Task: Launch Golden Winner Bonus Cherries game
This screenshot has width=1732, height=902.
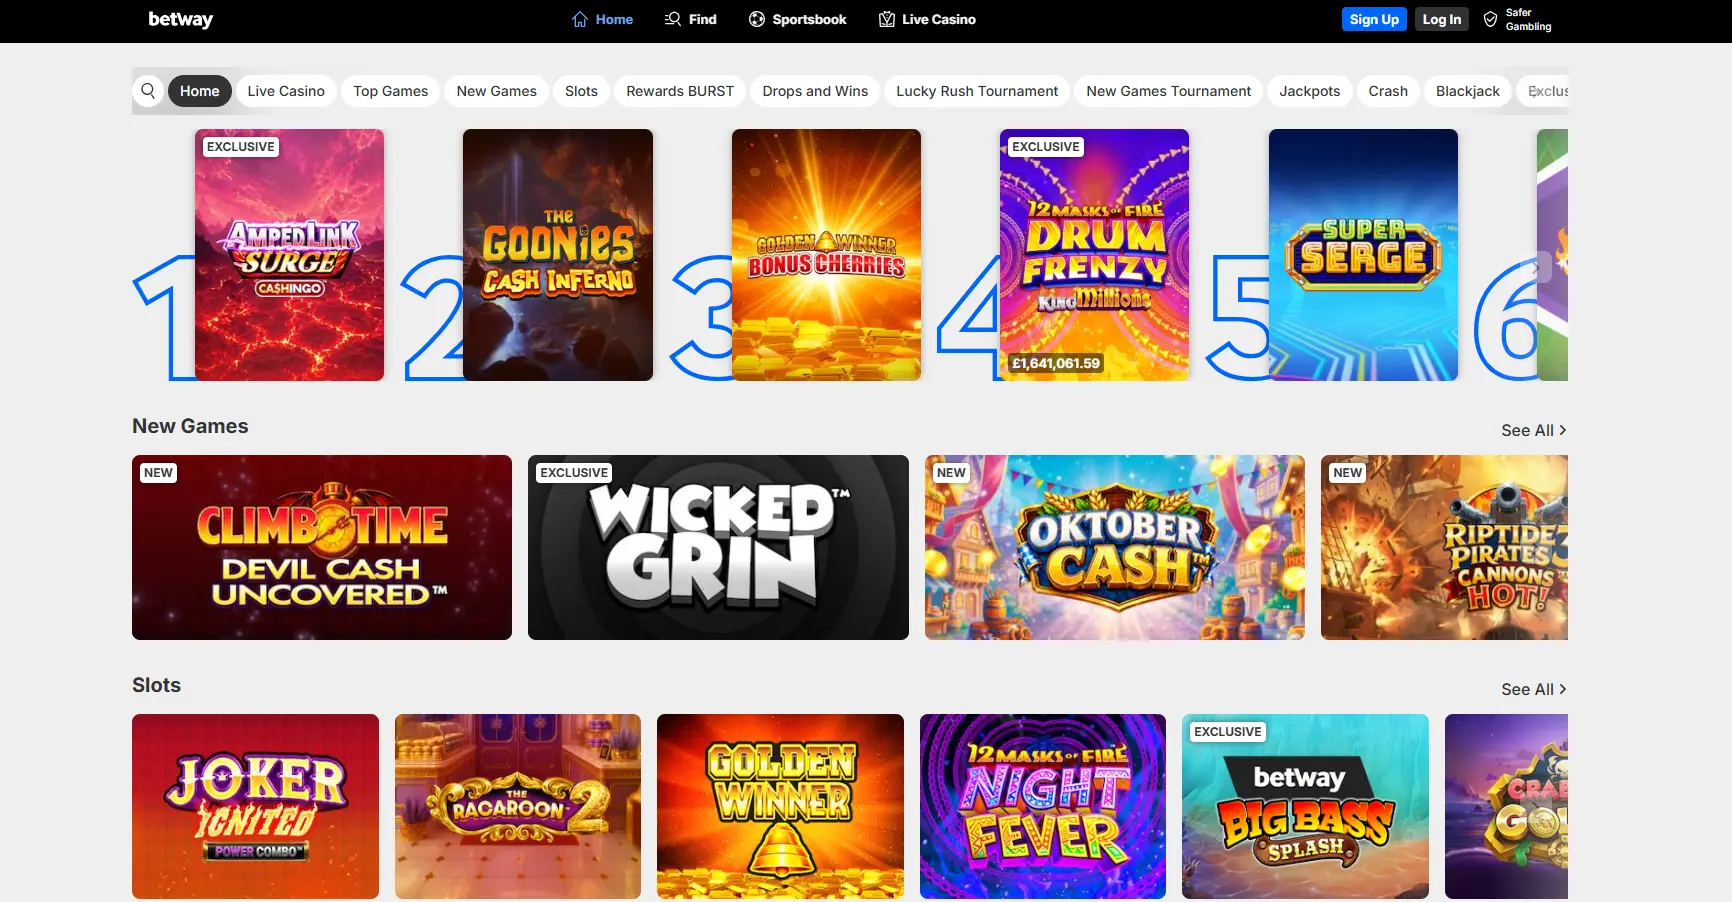Action: 826,255
